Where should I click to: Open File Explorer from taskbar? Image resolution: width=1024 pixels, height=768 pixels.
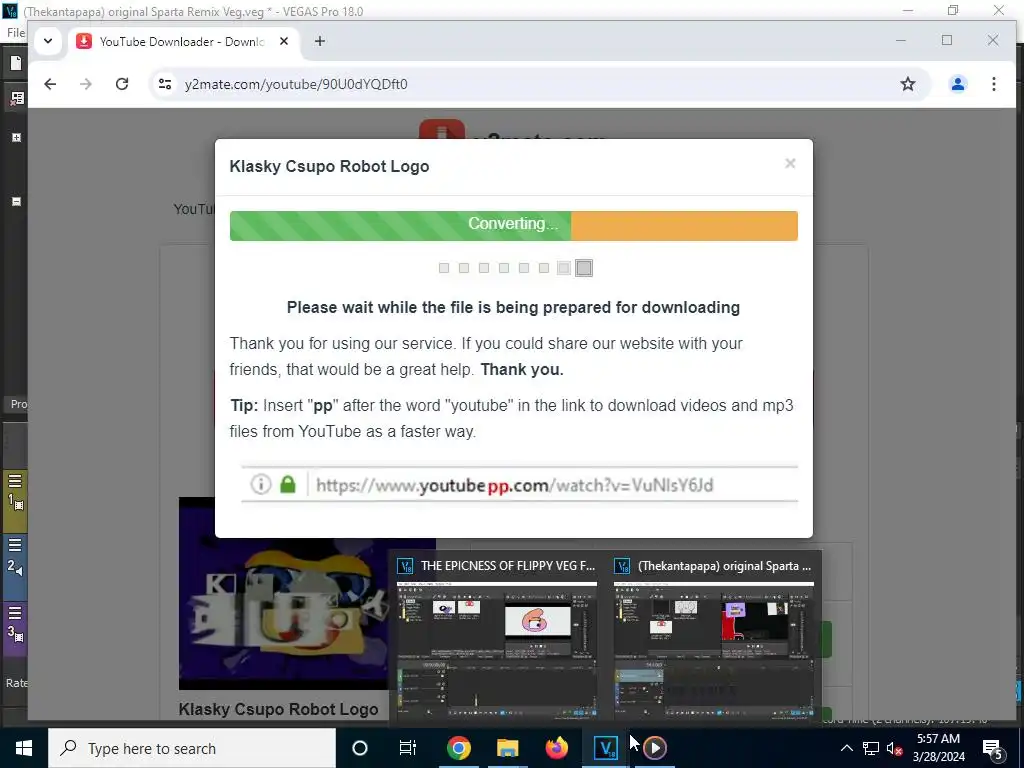click(x=507, y=748)
